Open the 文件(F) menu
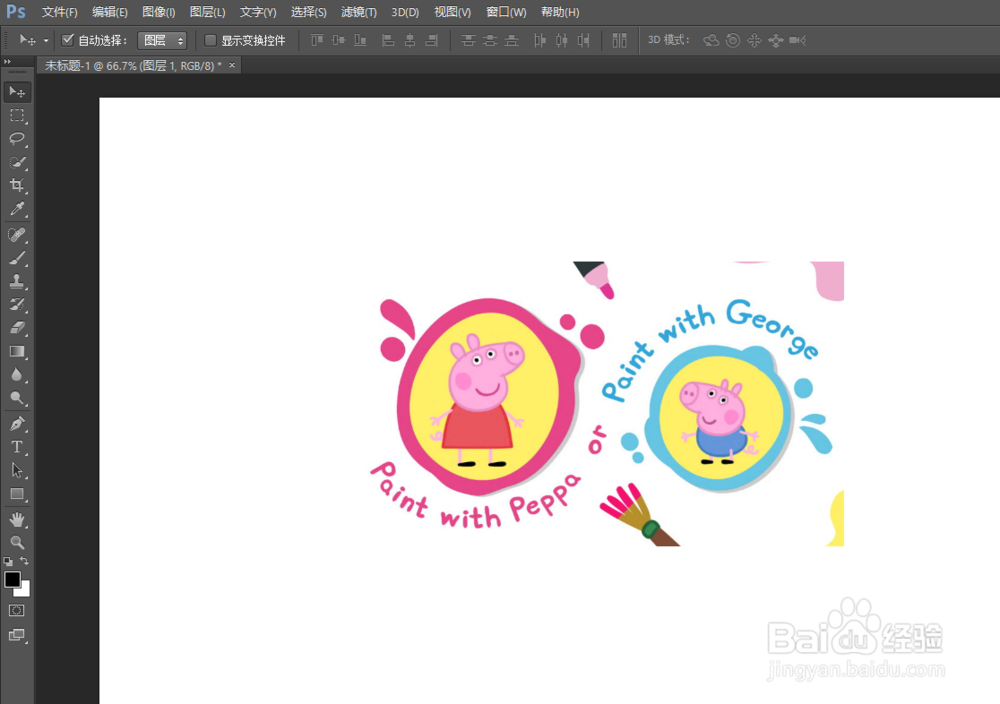 59,12
